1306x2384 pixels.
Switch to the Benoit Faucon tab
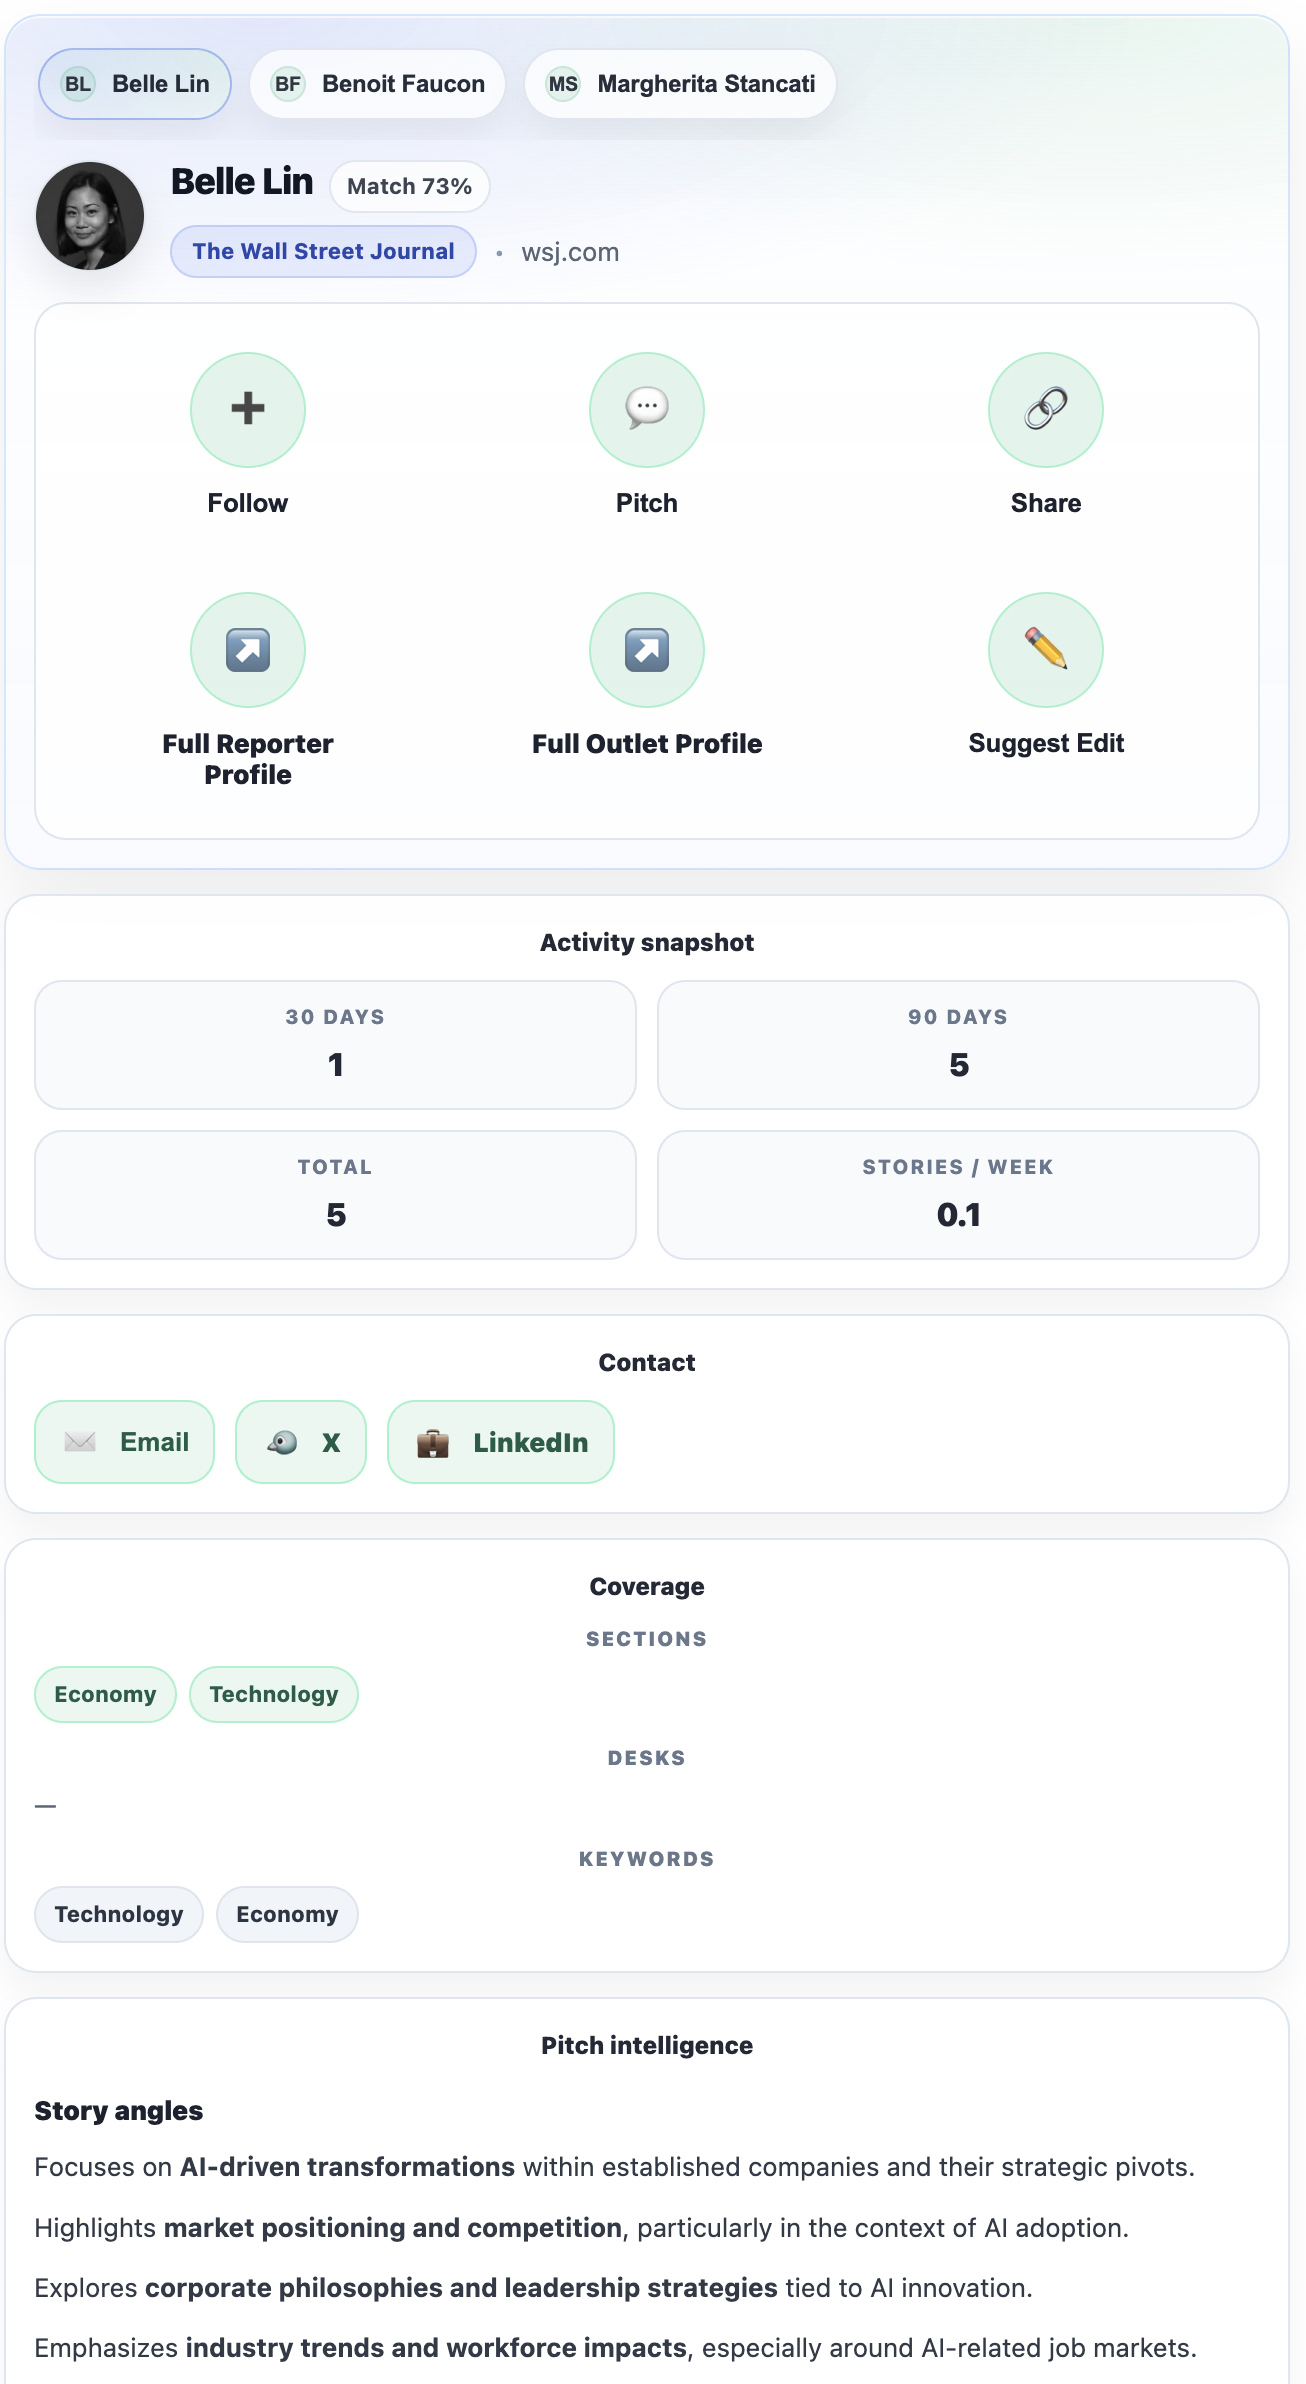tap(378, 84)
